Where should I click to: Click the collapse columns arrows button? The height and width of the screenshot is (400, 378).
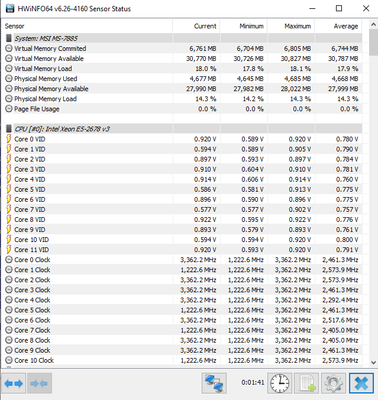39,384
